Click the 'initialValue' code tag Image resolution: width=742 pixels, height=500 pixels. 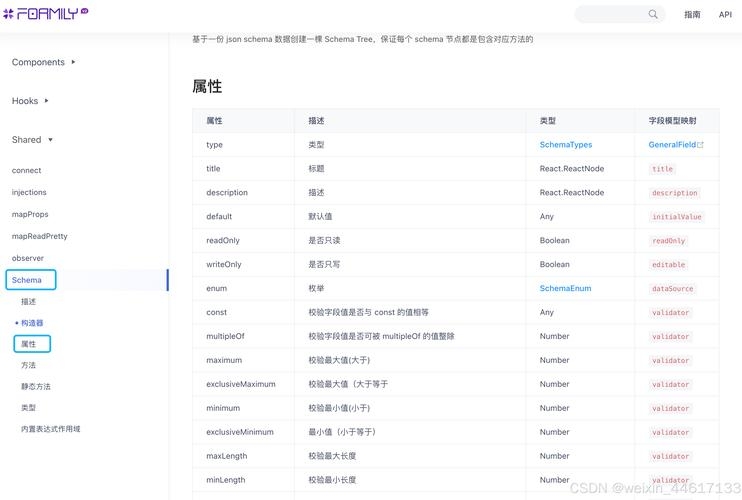click(677, 217)
